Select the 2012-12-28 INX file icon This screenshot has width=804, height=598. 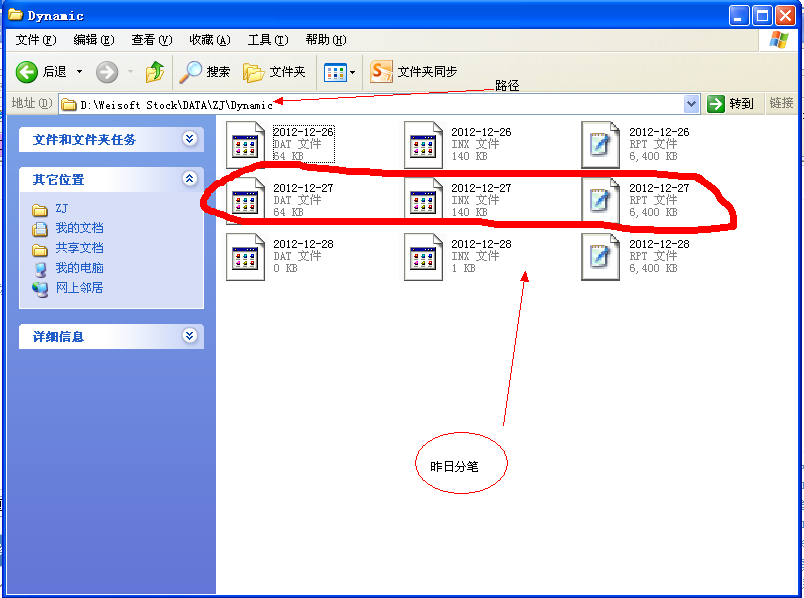423,257
